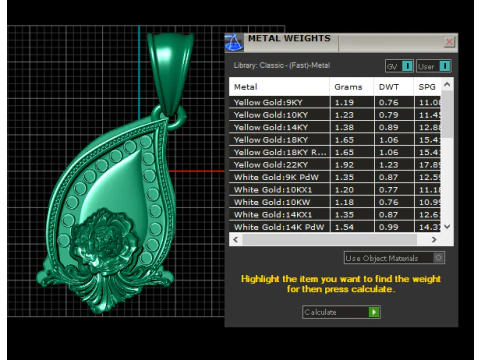The height and width of the screenshot is (360, 480).
Task: Click the 1.54 grams value
Action: [344, 227]
